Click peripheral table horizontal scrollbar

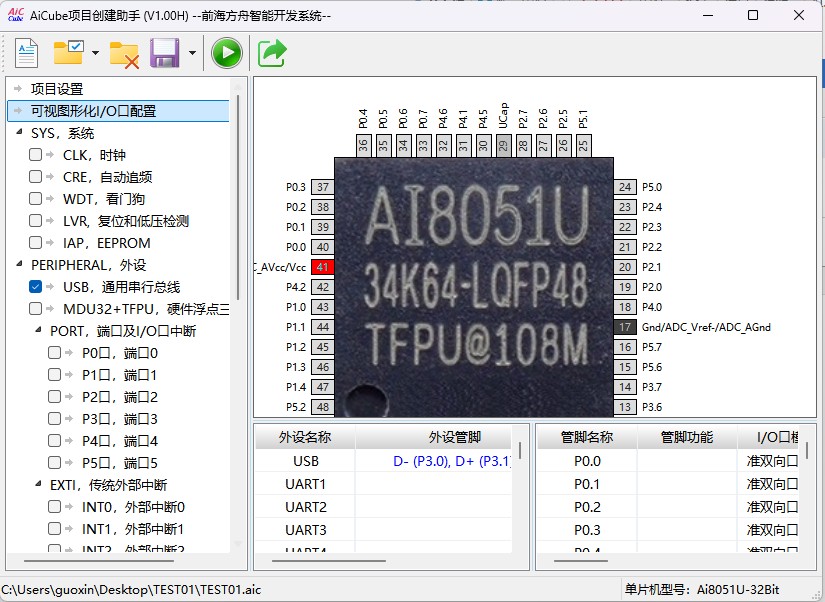point(329,561)
